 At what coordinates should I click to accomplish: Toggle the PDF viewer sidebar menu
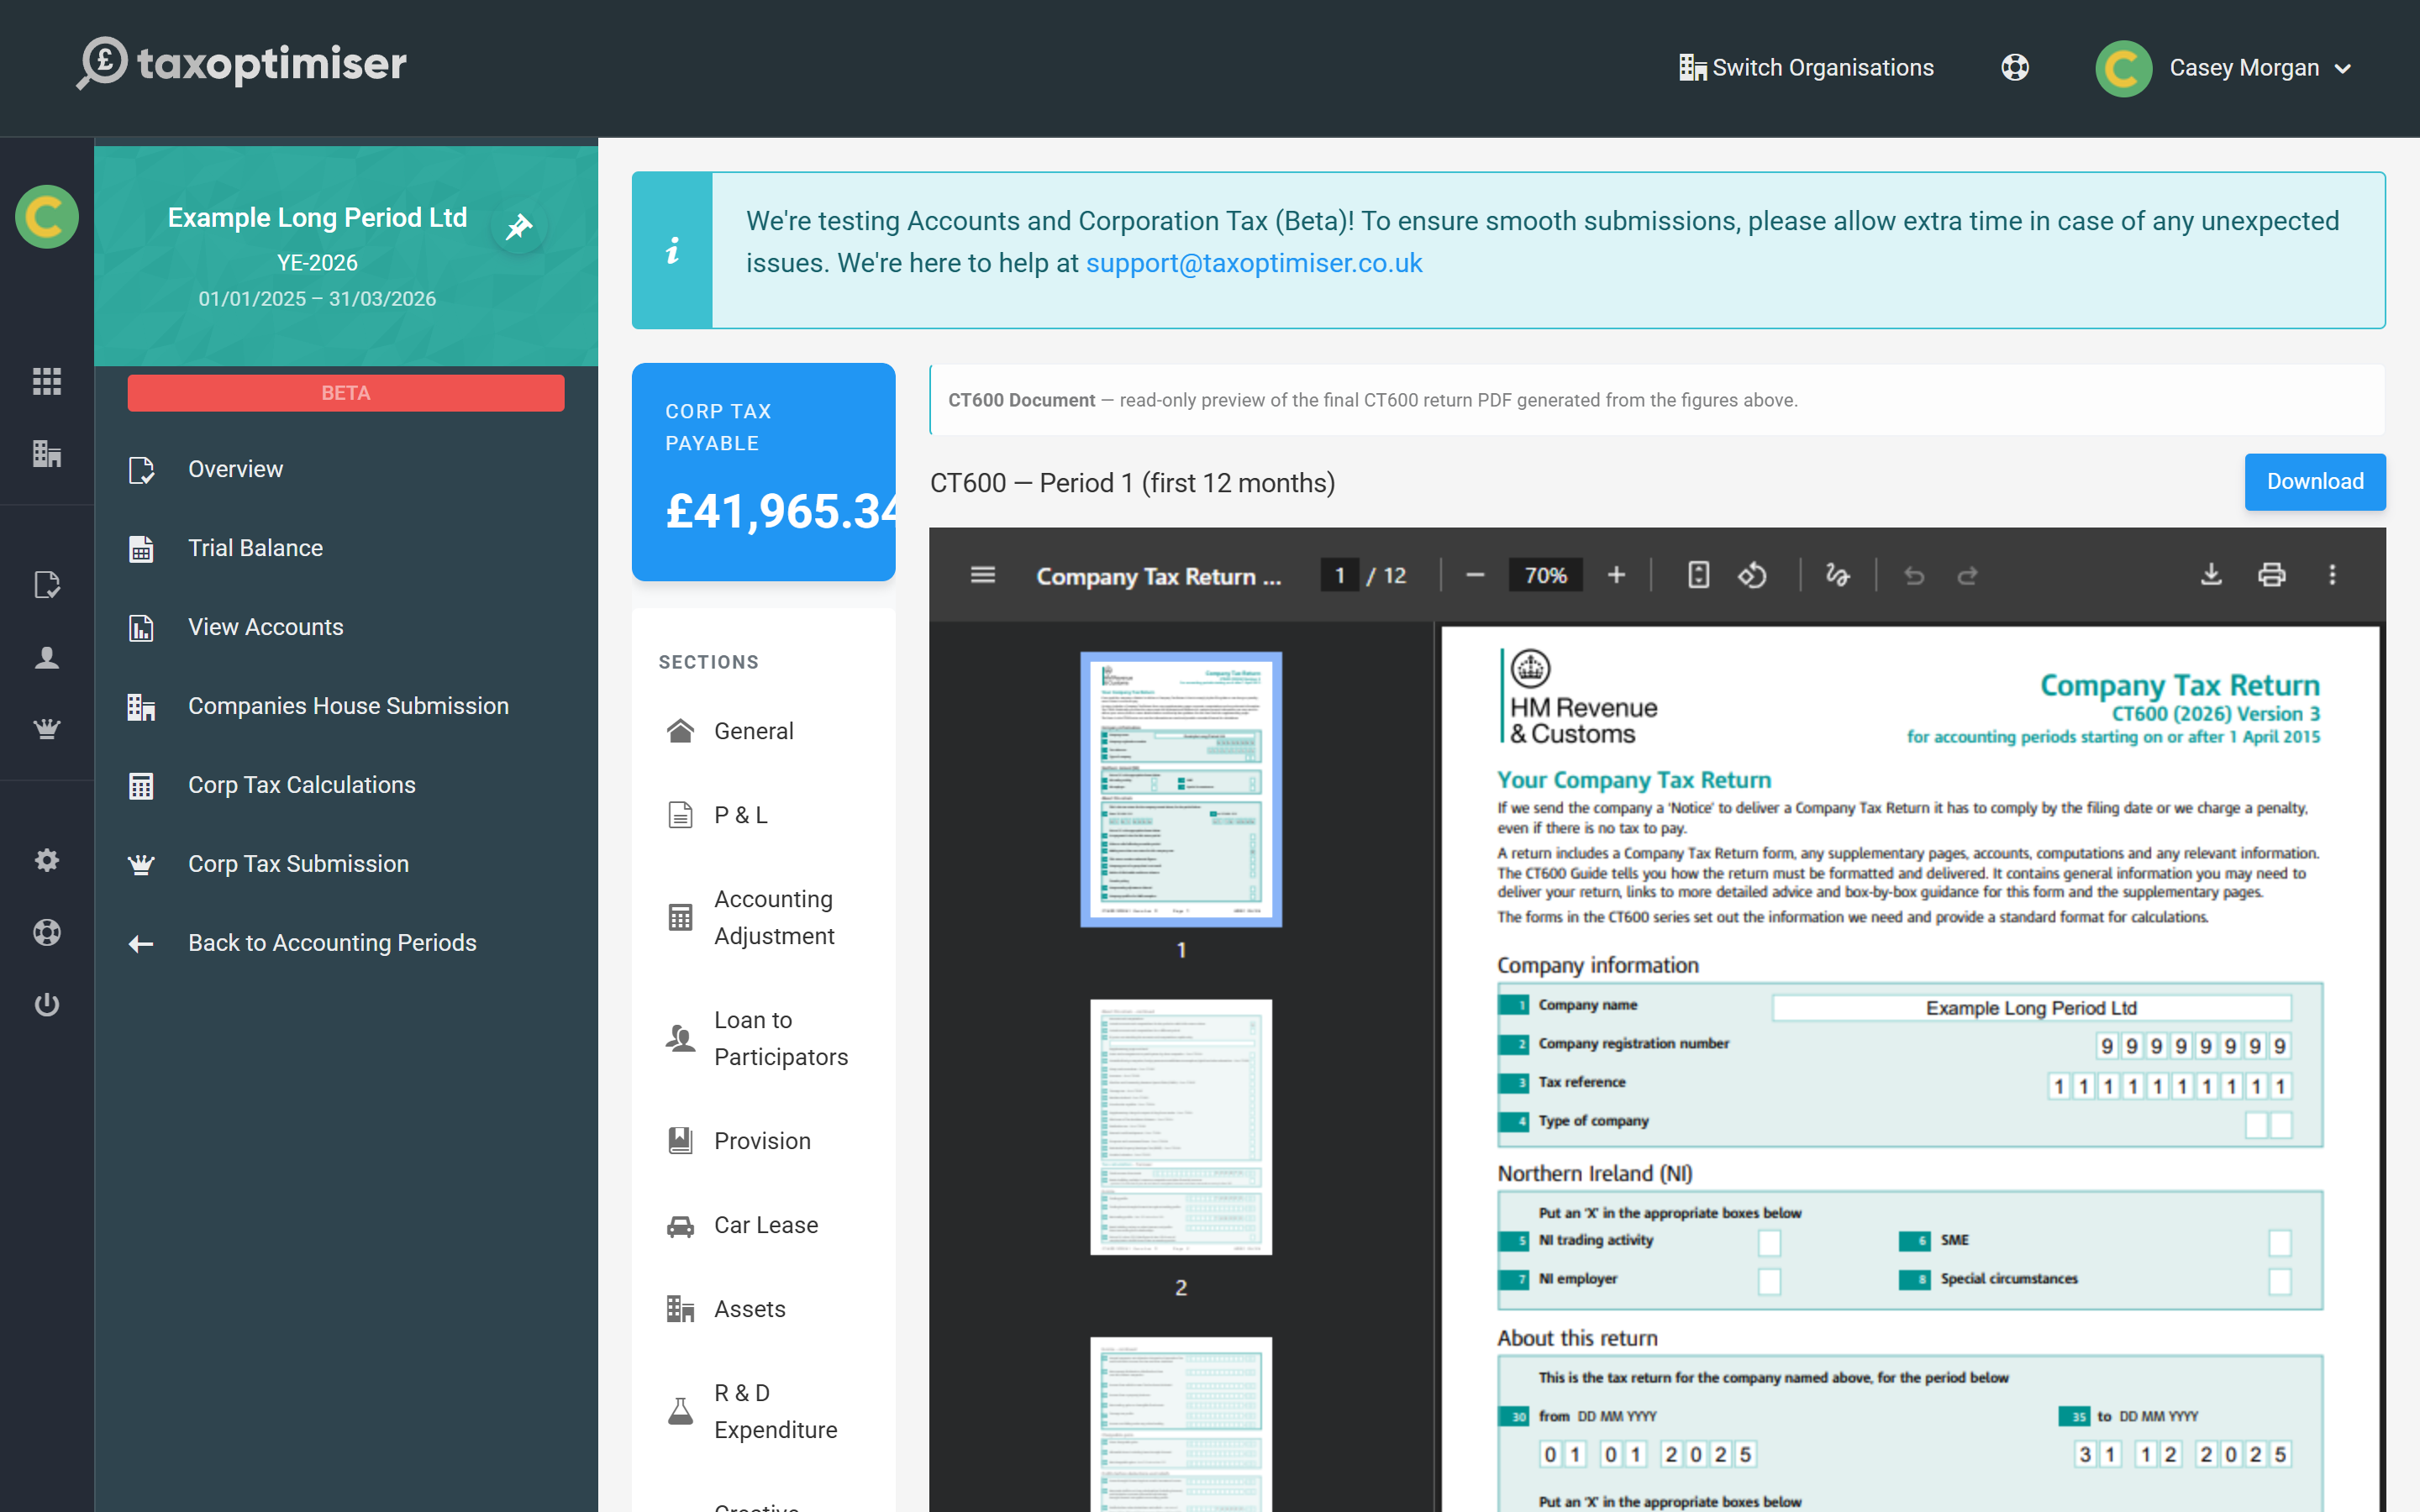[983, 575]
